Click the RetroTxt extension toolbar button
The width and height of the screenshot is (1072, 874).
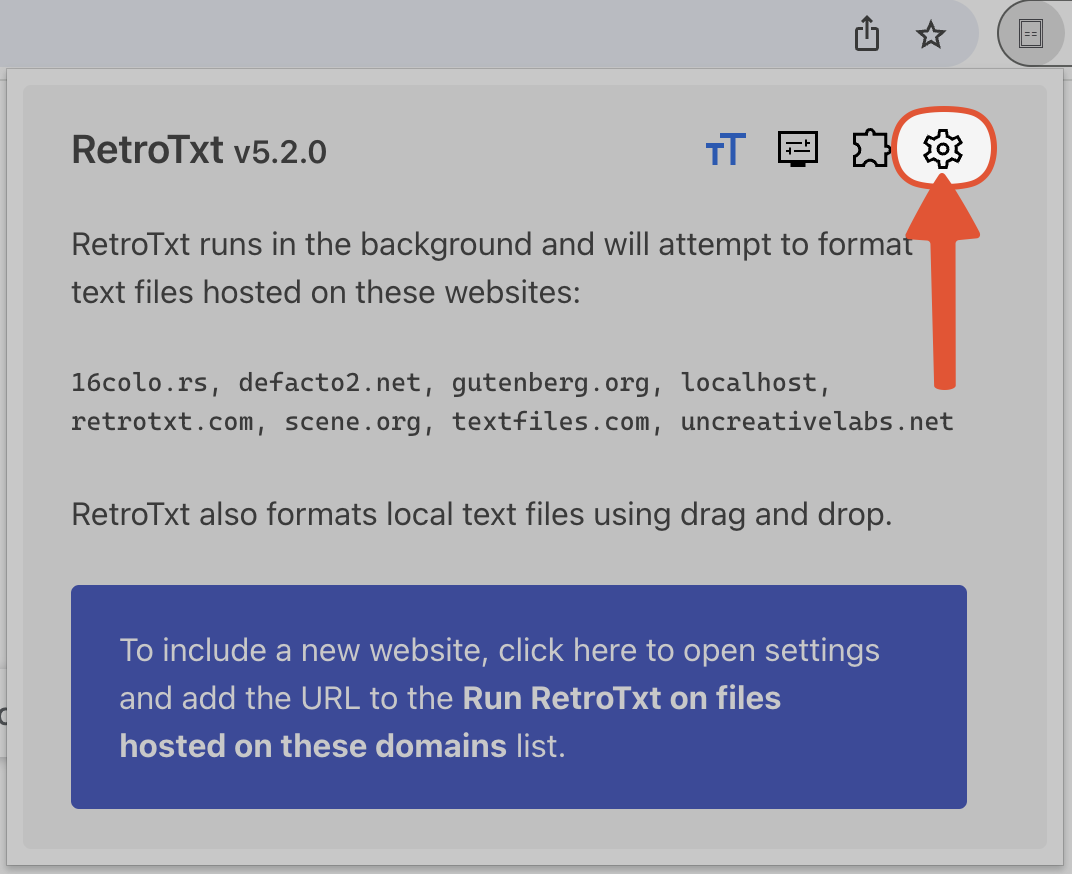(x=1030, y=34)
